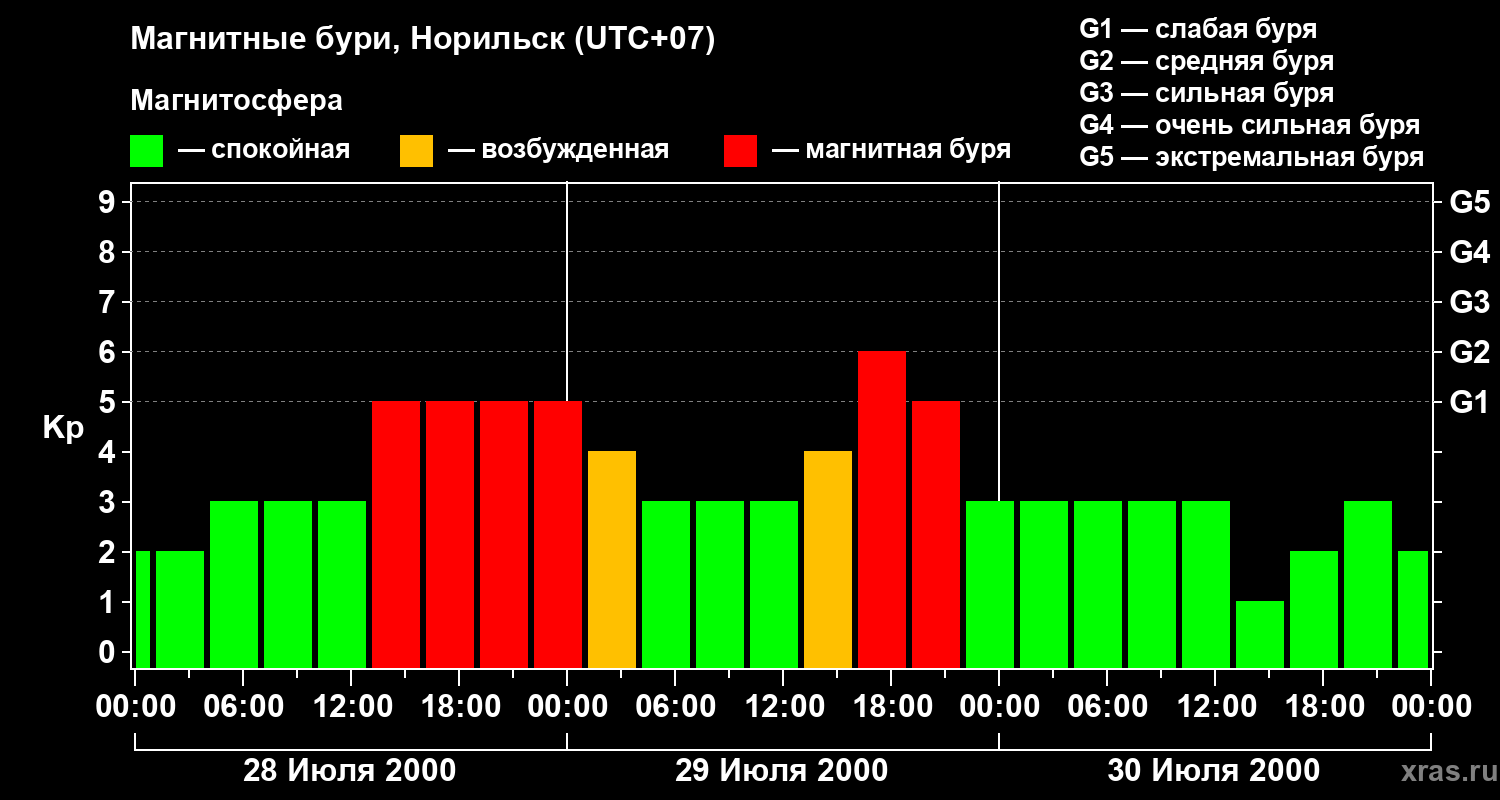Click the red Kp 5 bar right after the Kp 6 bar
The width and height of the screenshot is (1500, 800).
coord(936,534)
